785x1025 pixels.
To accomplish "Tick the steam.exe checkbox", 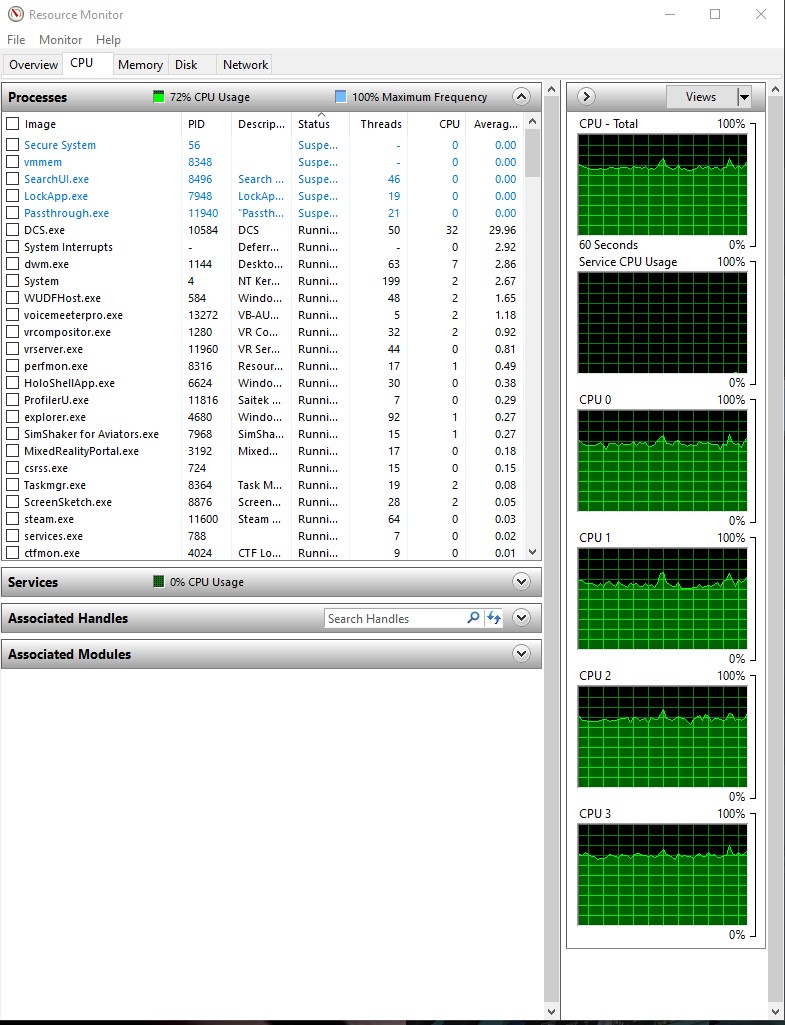I will click(12, 519).
